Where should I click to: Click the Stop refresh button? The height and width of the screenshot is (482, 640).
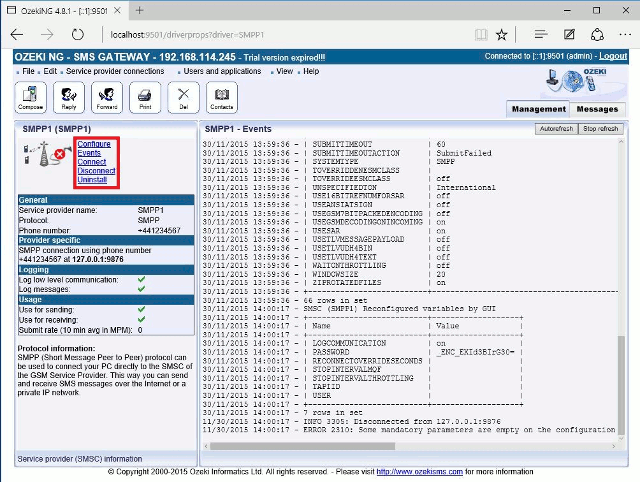(x=600, y=129)
